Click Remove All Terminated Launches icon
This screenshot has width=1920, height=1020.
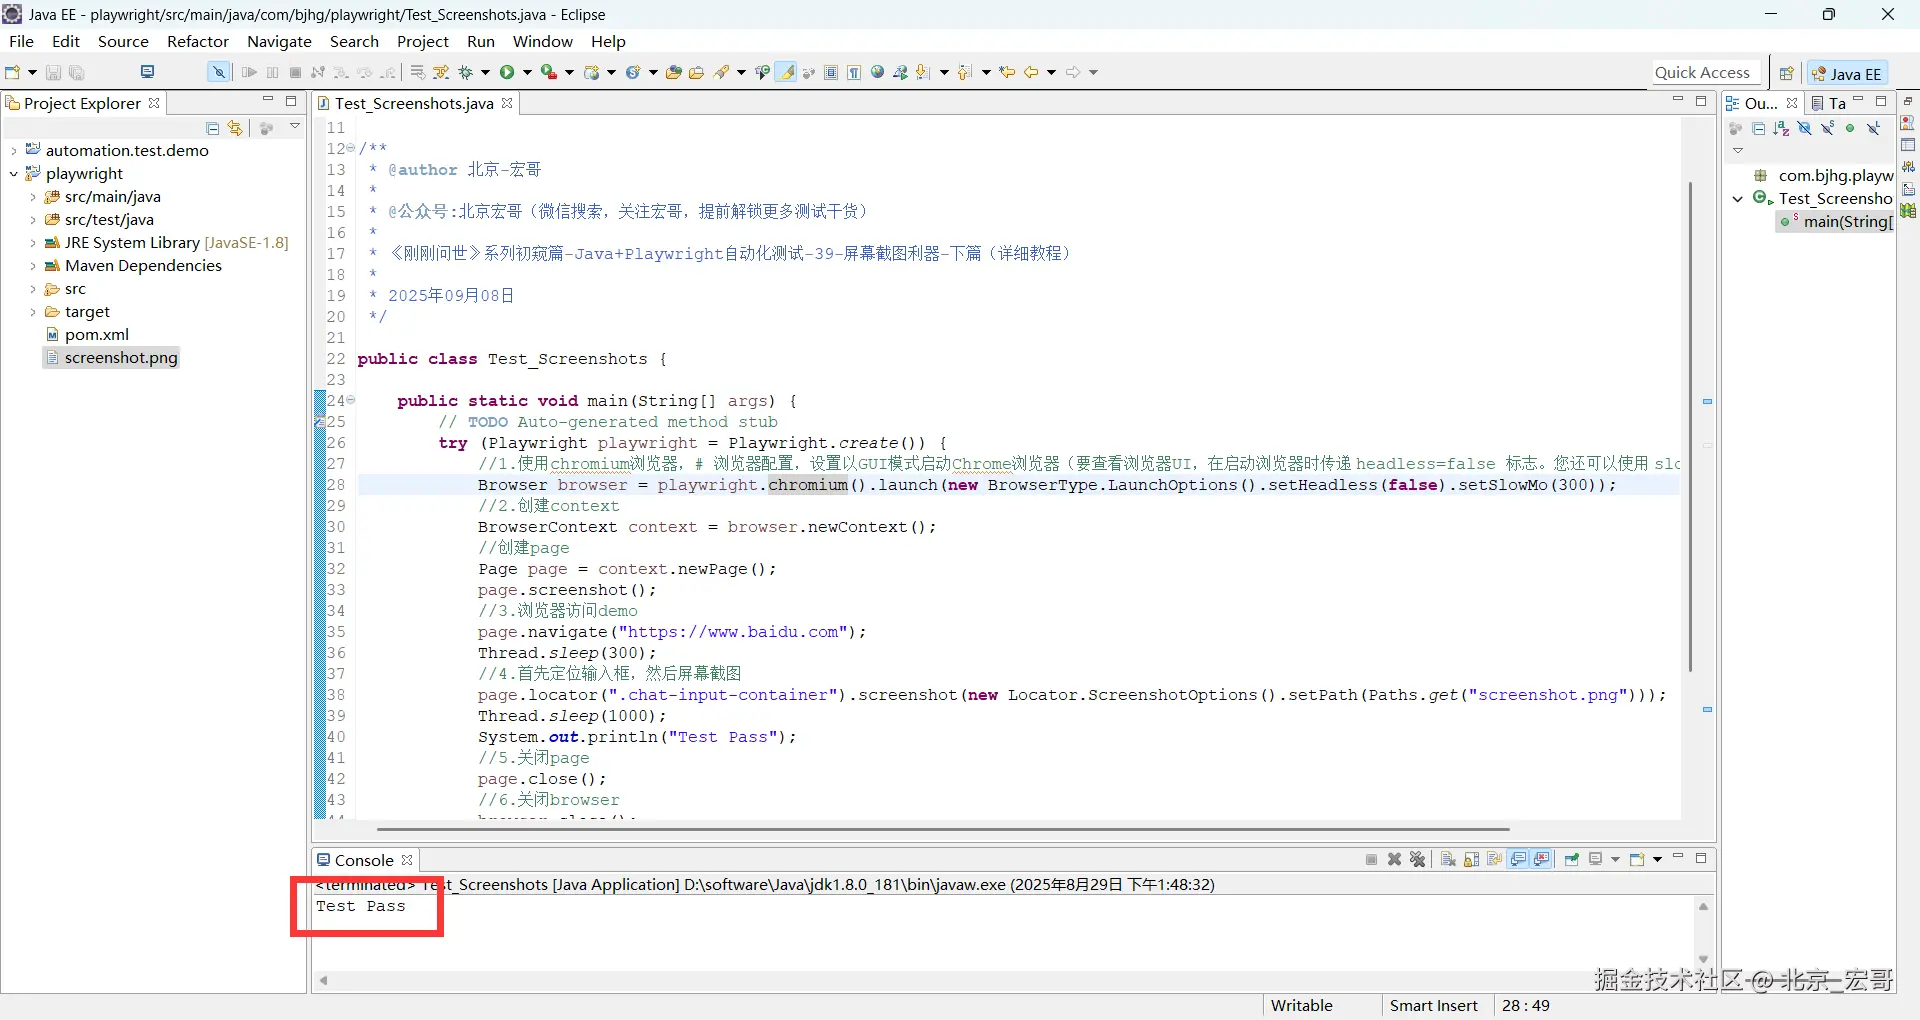pos(1417,859)
